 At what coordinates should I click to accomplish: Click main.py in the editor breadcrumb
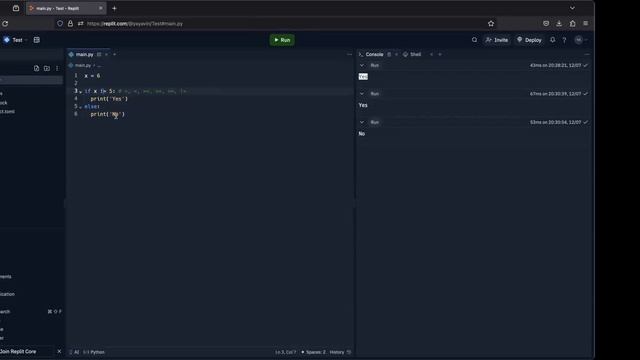coord(83,65)
